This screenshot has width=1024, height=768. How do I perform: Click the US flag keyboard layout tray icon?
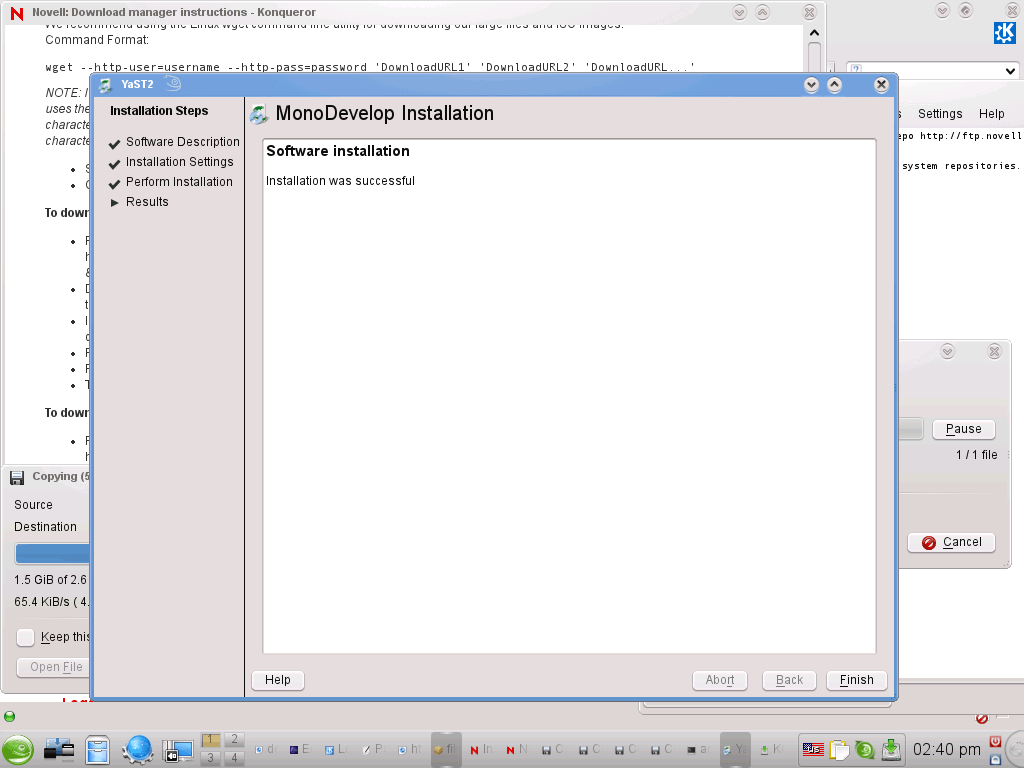(x=813, y=750)
